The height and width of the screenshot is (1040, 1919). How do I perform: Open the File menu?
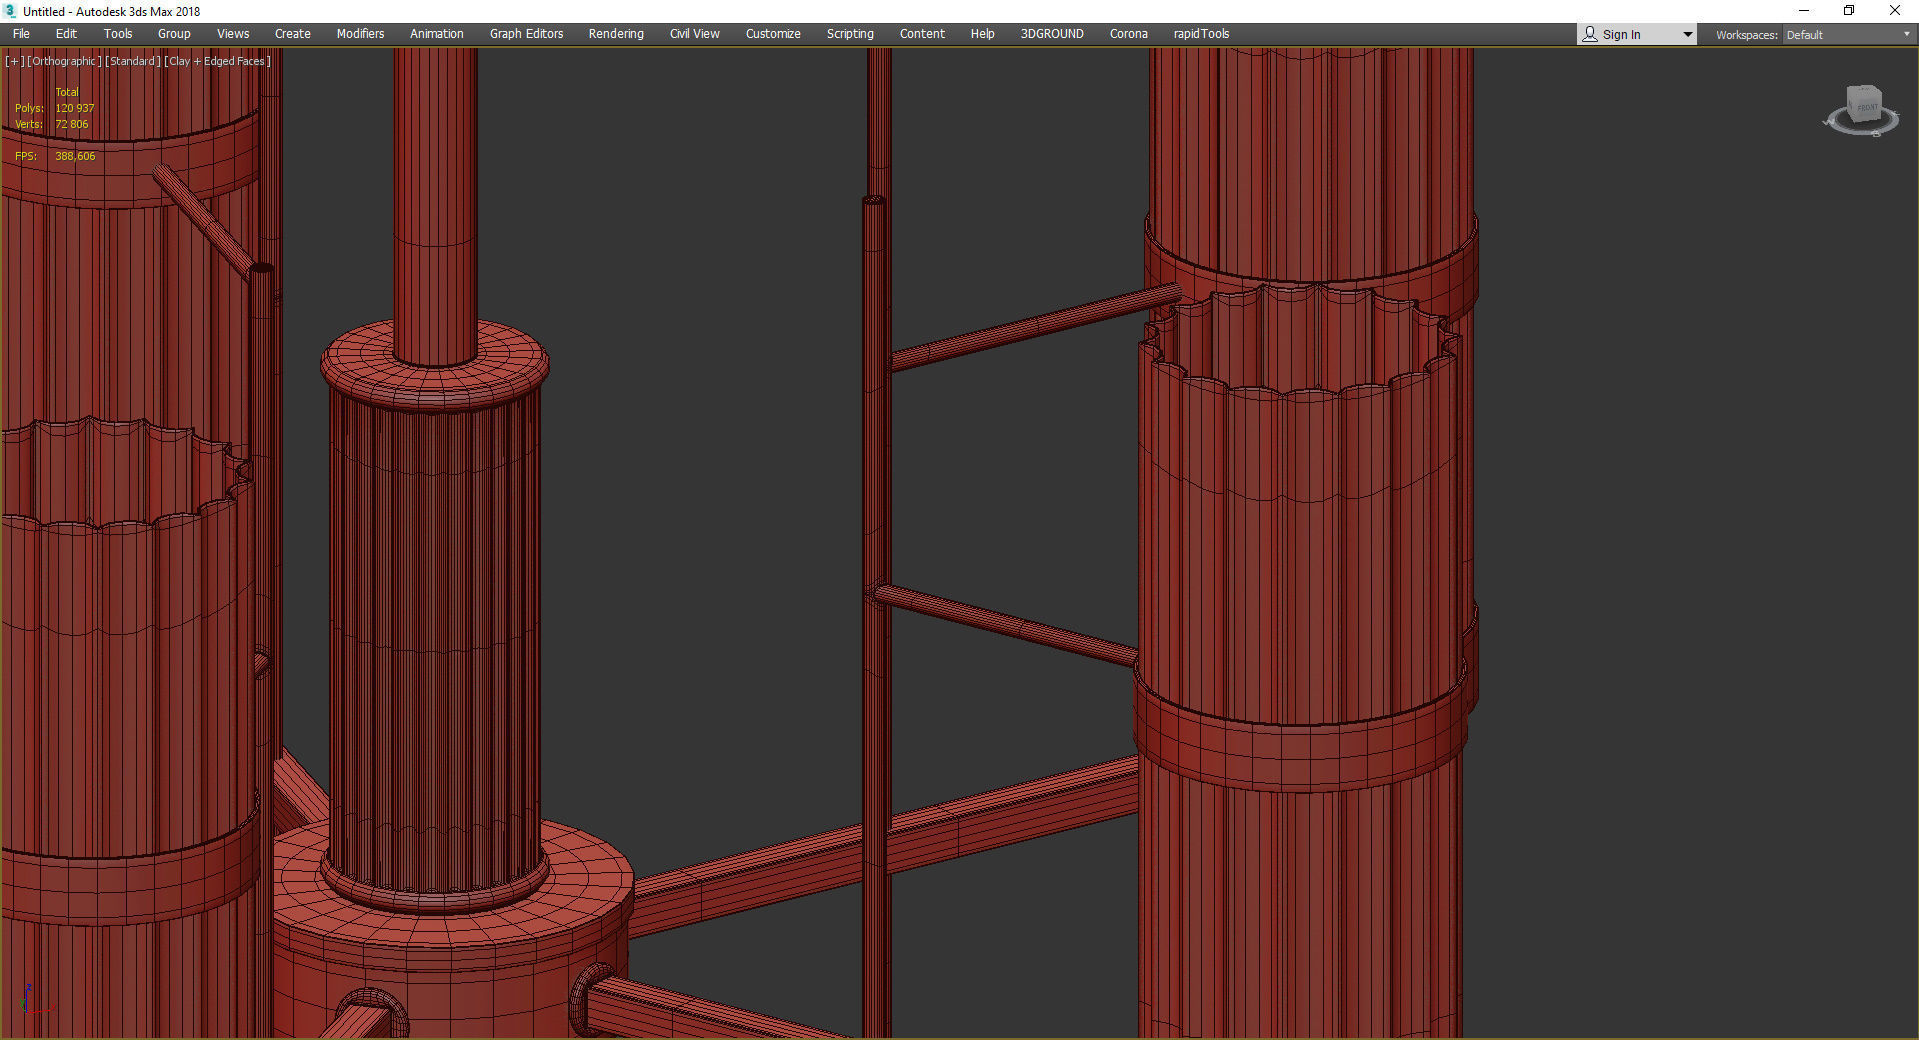pos(21,34)
